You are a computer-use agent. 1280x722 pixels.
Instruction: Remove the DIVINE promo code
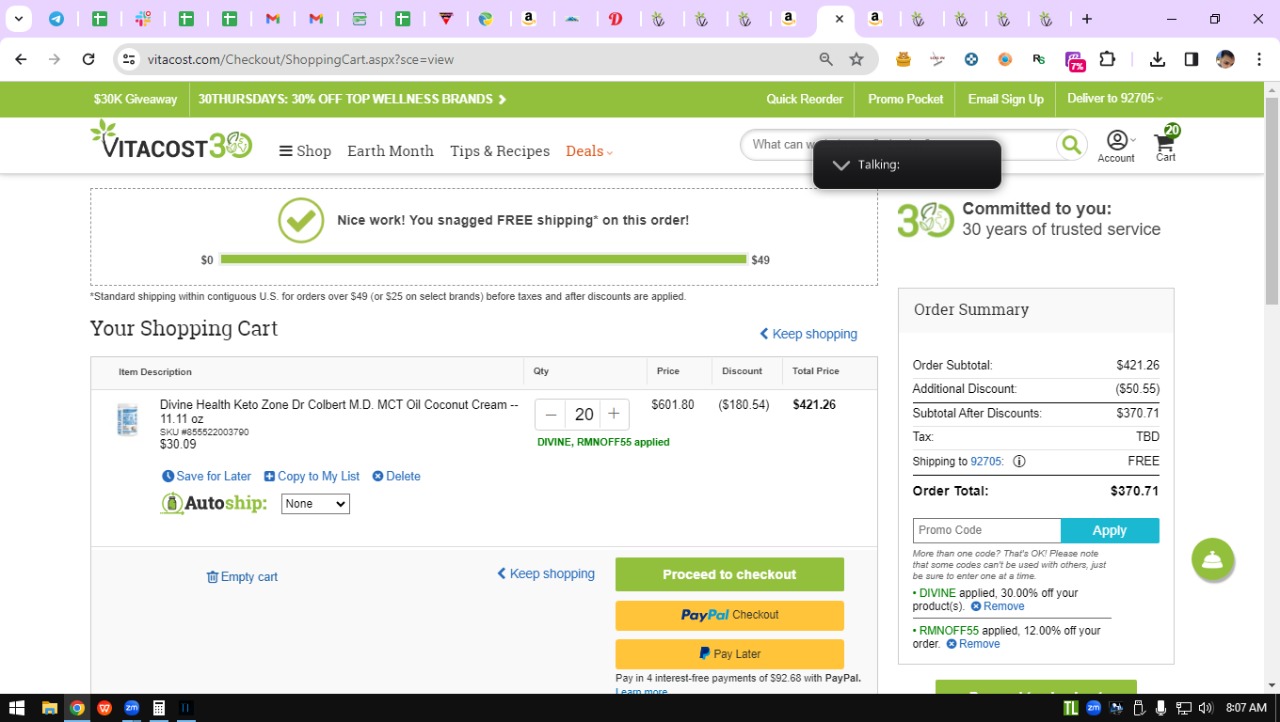click(x=998, y=606)
